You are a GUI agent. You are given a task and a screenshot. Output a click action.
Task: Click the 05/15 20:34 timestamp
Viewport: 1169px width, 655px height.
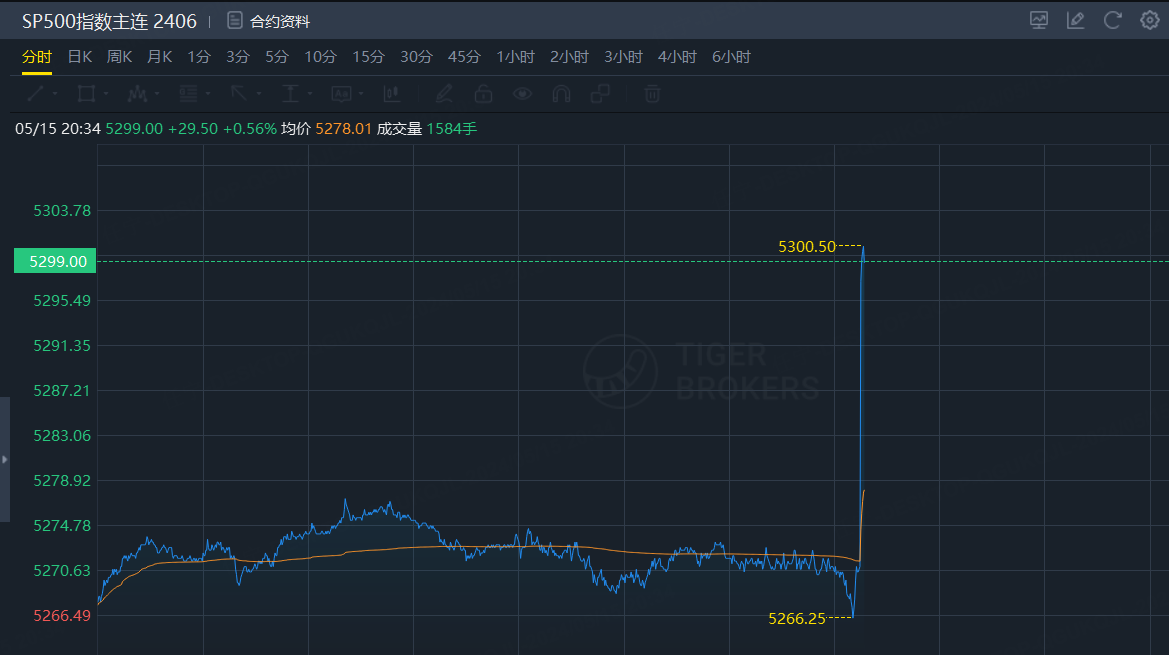pyautogui.click(x=57, y=129)
